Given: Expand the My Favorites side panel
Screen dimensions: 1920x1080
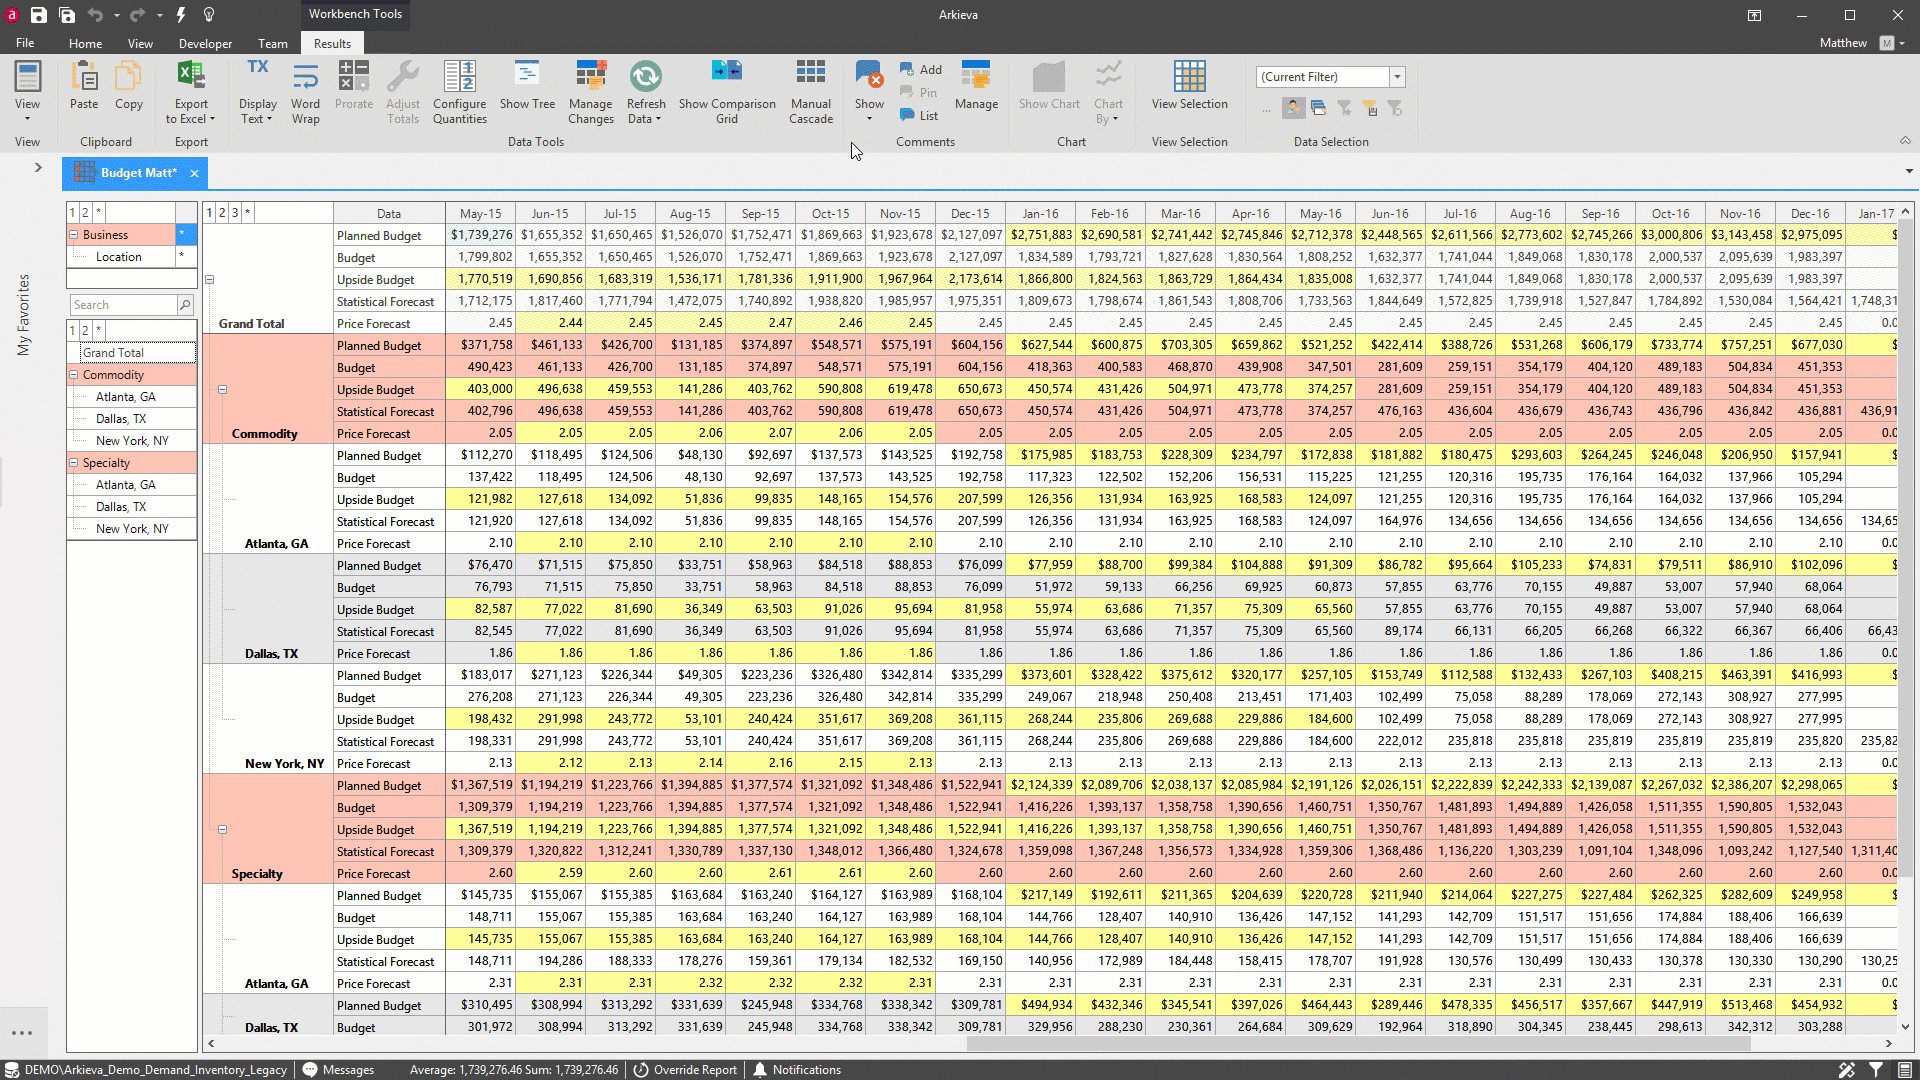Looking at the screenshot, I should (x=38, y=167).
